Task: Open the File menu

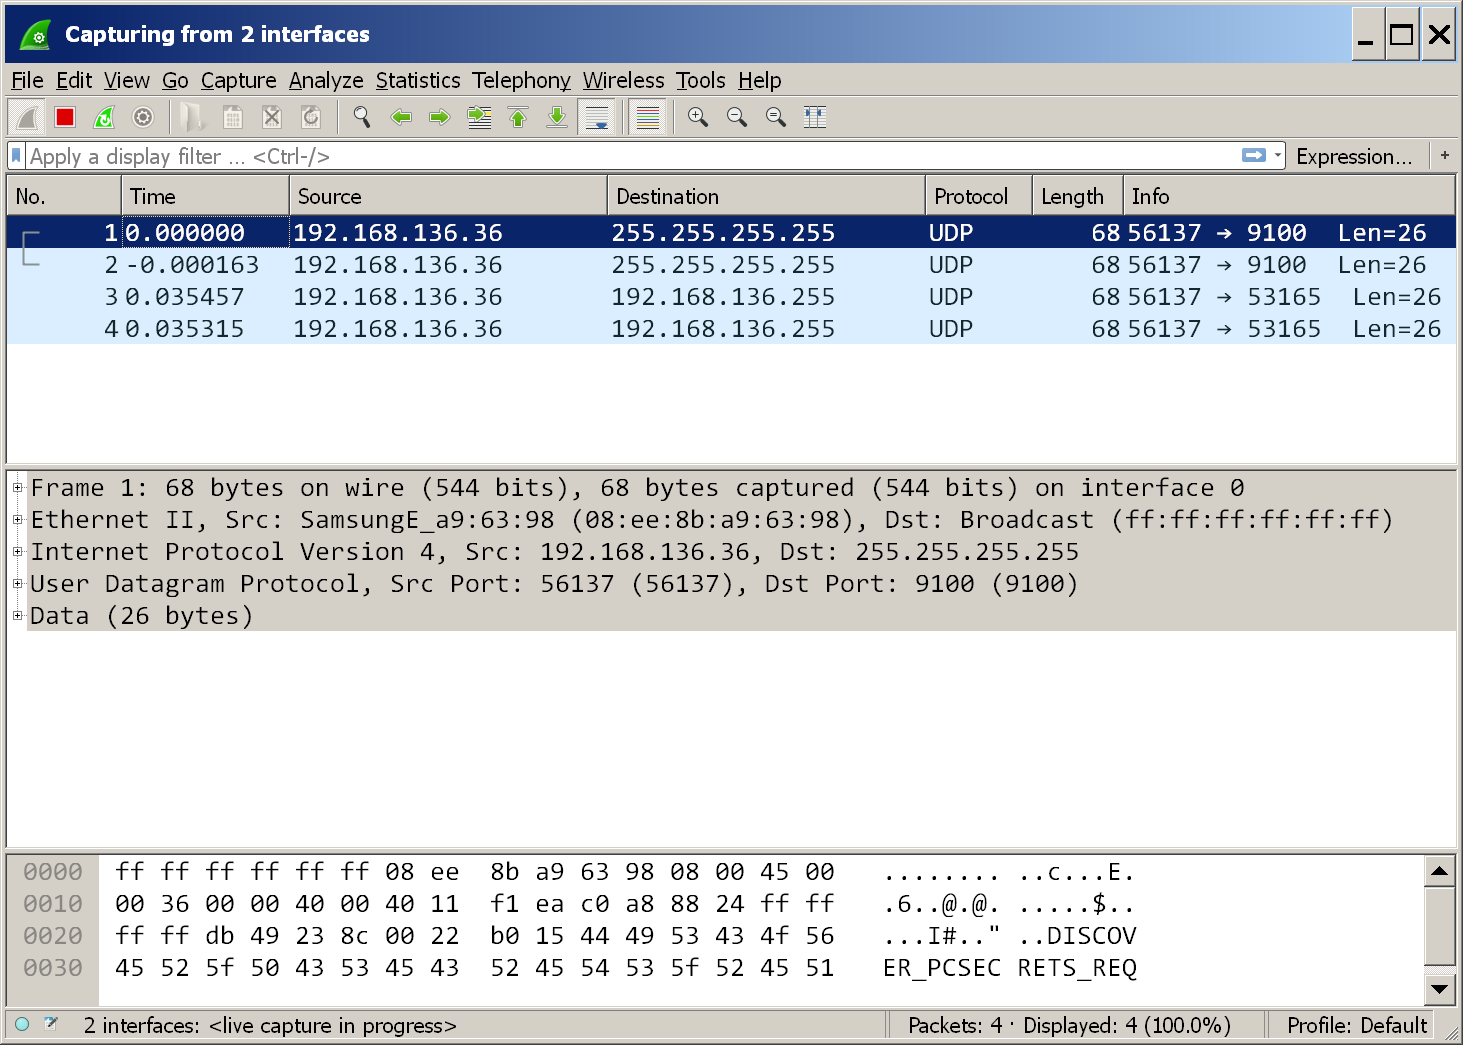Action: point(27,80)
